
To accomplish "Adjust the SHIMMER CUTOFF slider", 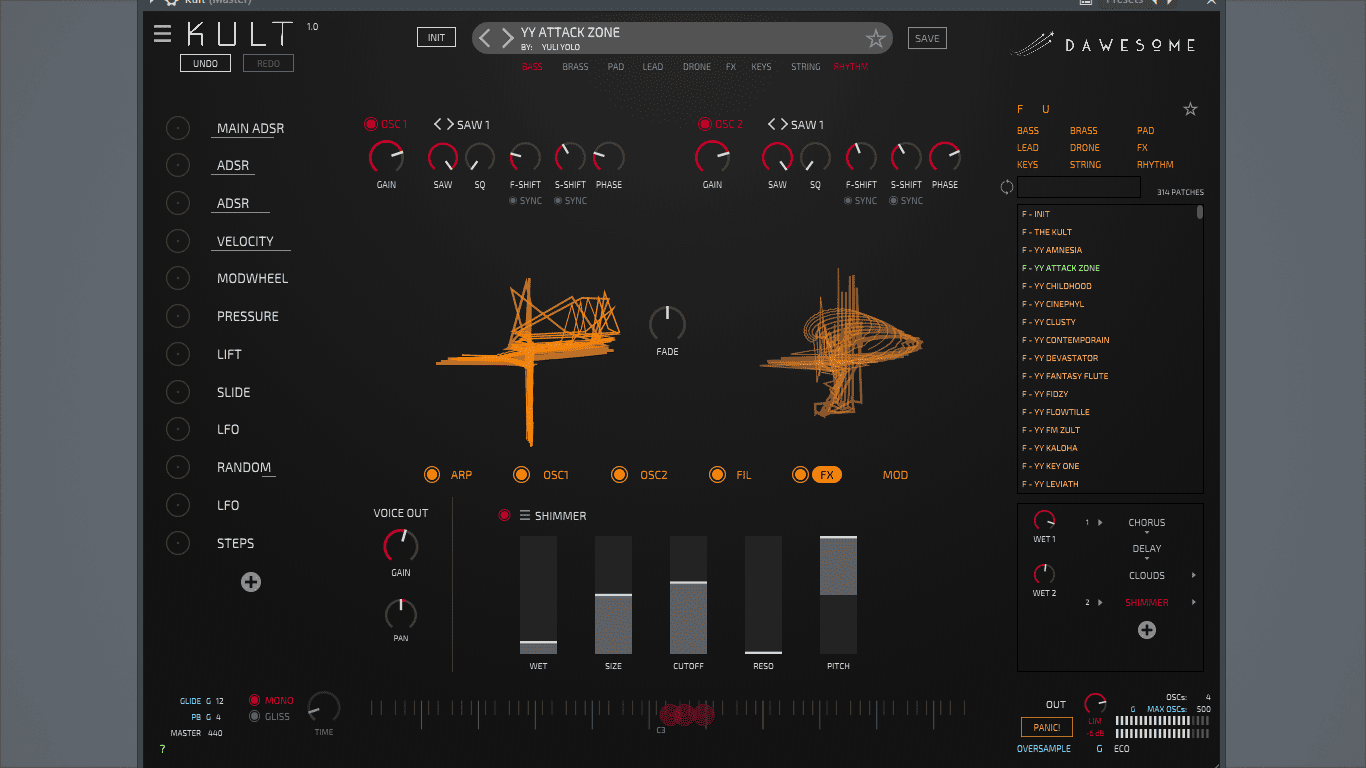I will [x=688, y=595].
